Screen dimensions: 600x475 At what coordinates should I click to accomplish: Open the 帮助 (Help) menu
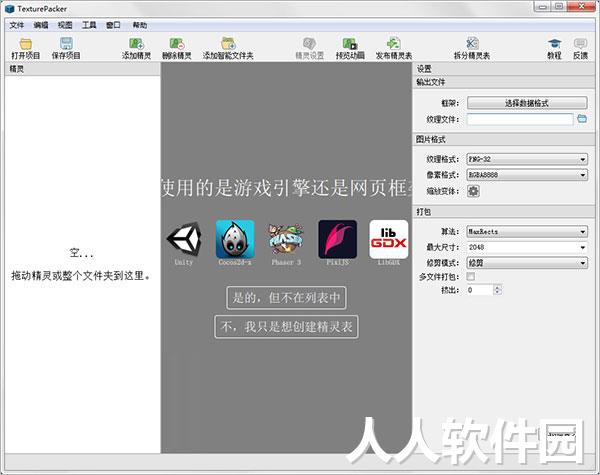click(x=140, y=25)
